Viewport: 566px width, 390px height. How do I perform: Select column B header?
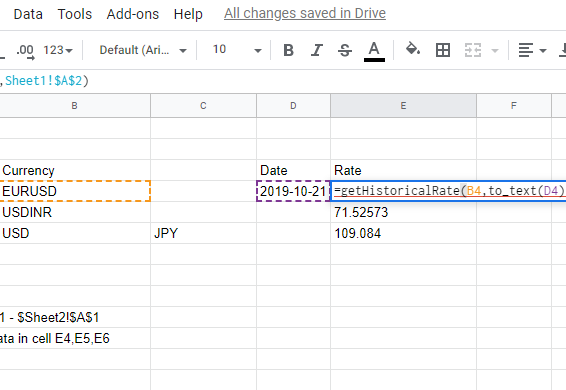coord(75,106)
